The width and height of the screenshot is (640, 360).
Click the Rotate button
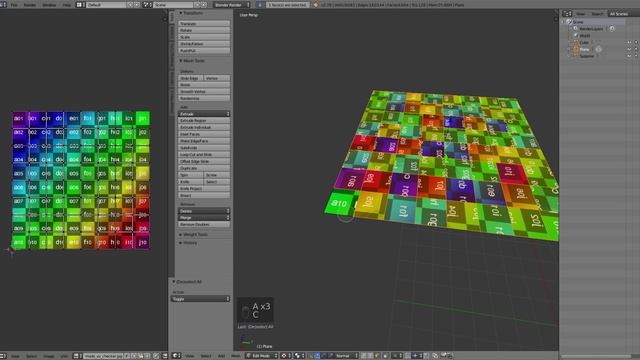pyautogui.click(x=204, y=30)
